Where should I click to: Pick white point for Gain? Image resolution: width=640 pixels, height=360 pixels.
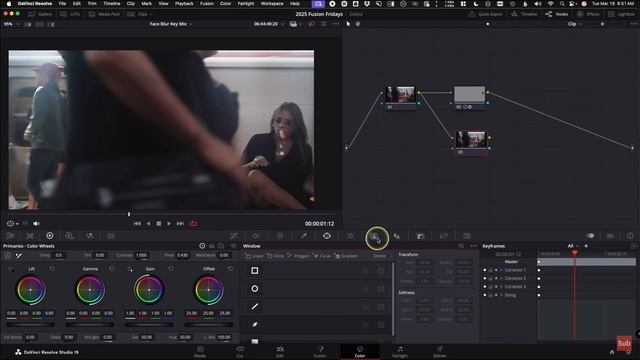[x=130, y=269]
